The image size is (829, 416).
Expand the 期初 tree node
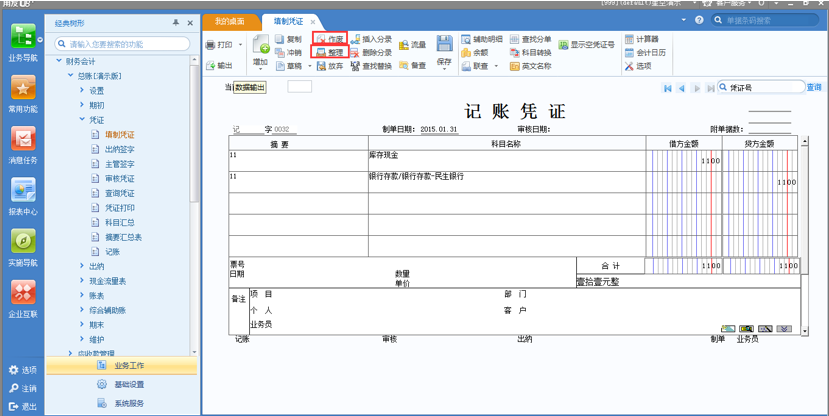point(82,105)
